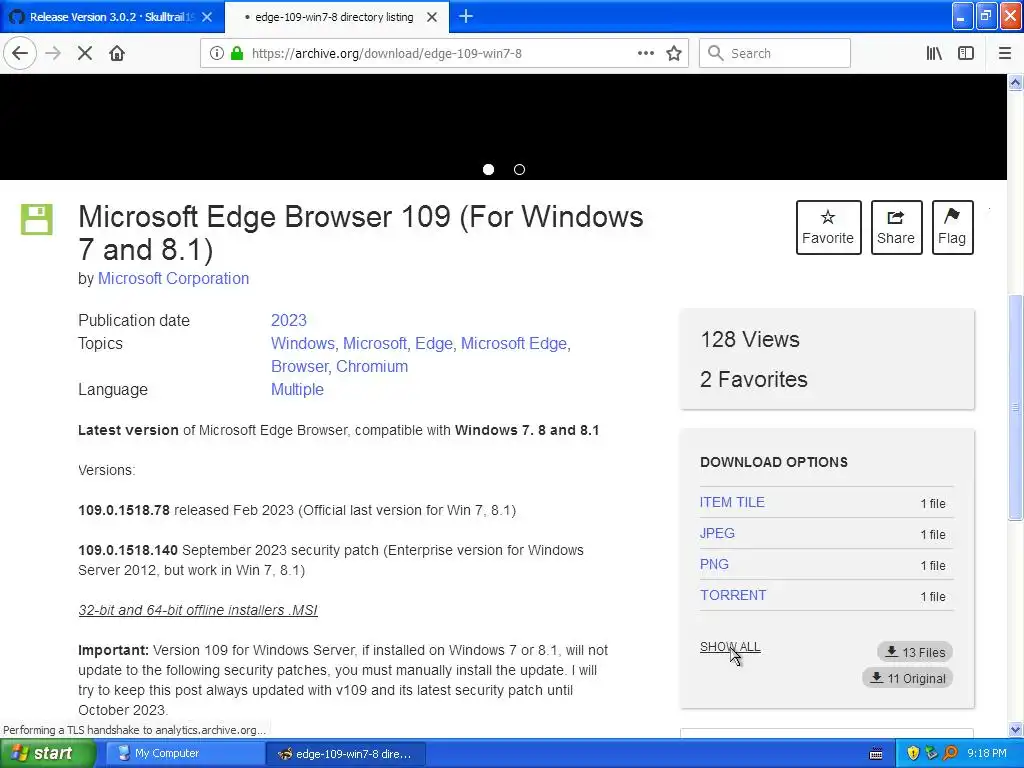Close the Release Version 3.0.2 tab
Image resolution: width=1024 pixels, height=768 pixels.
(207, 17)
